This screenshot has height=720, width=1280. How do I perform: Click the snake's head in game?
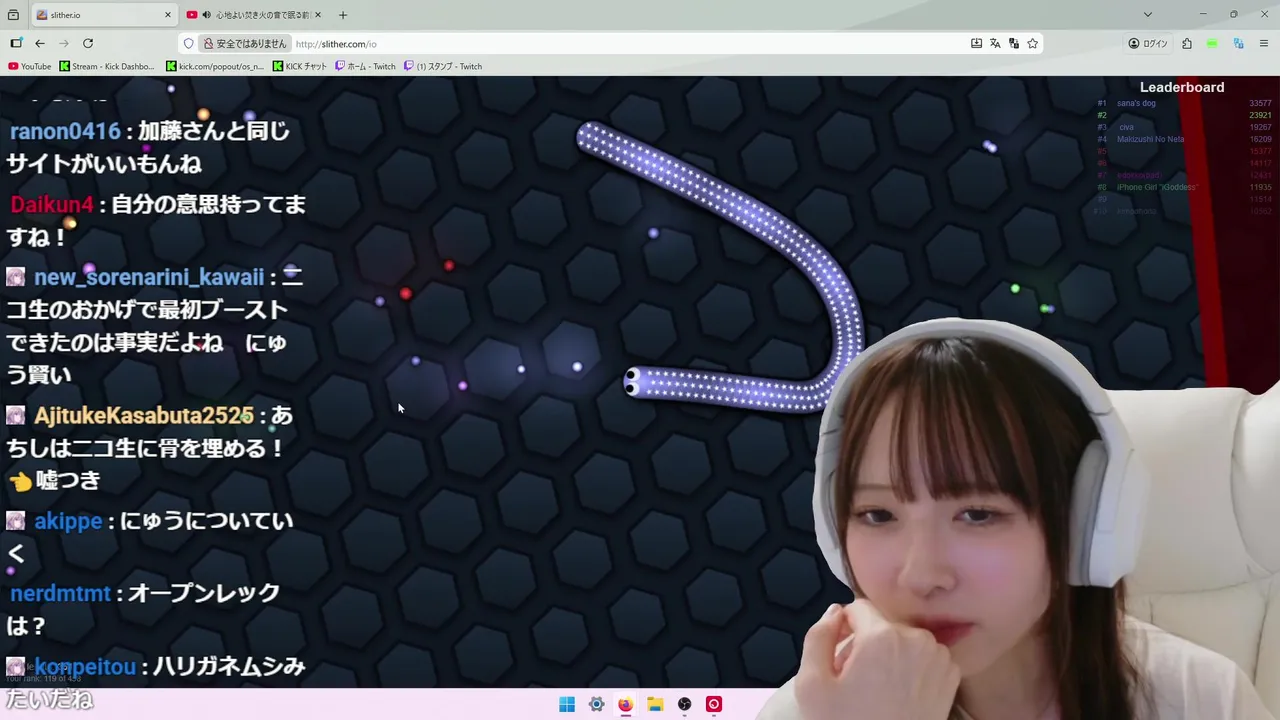coord(633,381)
